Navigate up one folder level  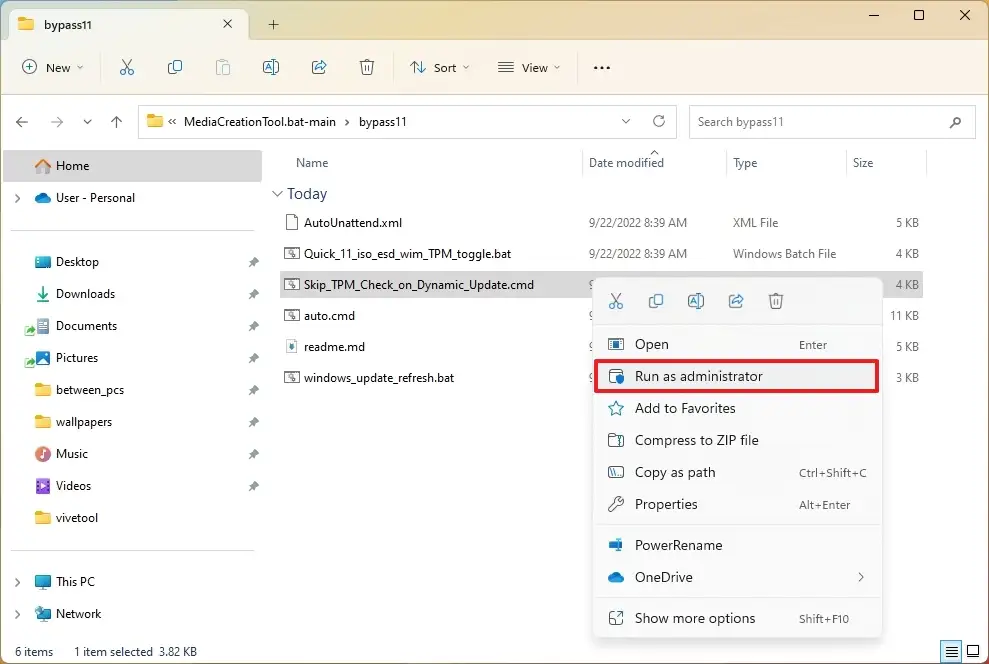coord(116,122)
